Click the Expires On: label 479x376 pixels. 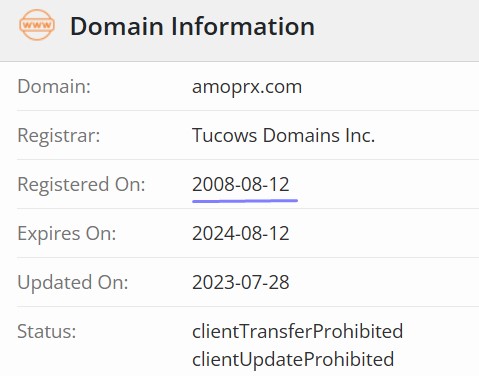67,233
